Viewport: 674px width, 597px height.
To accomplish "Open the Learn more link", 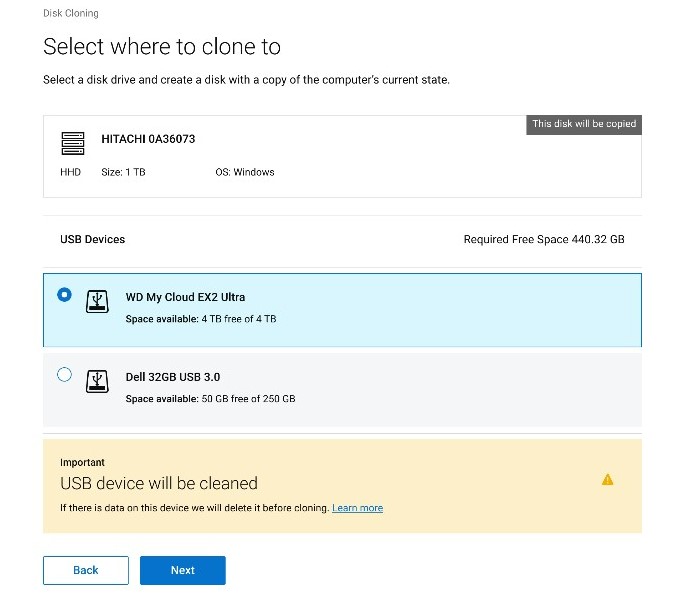I will pyautogui.click(x=357, y=508).
